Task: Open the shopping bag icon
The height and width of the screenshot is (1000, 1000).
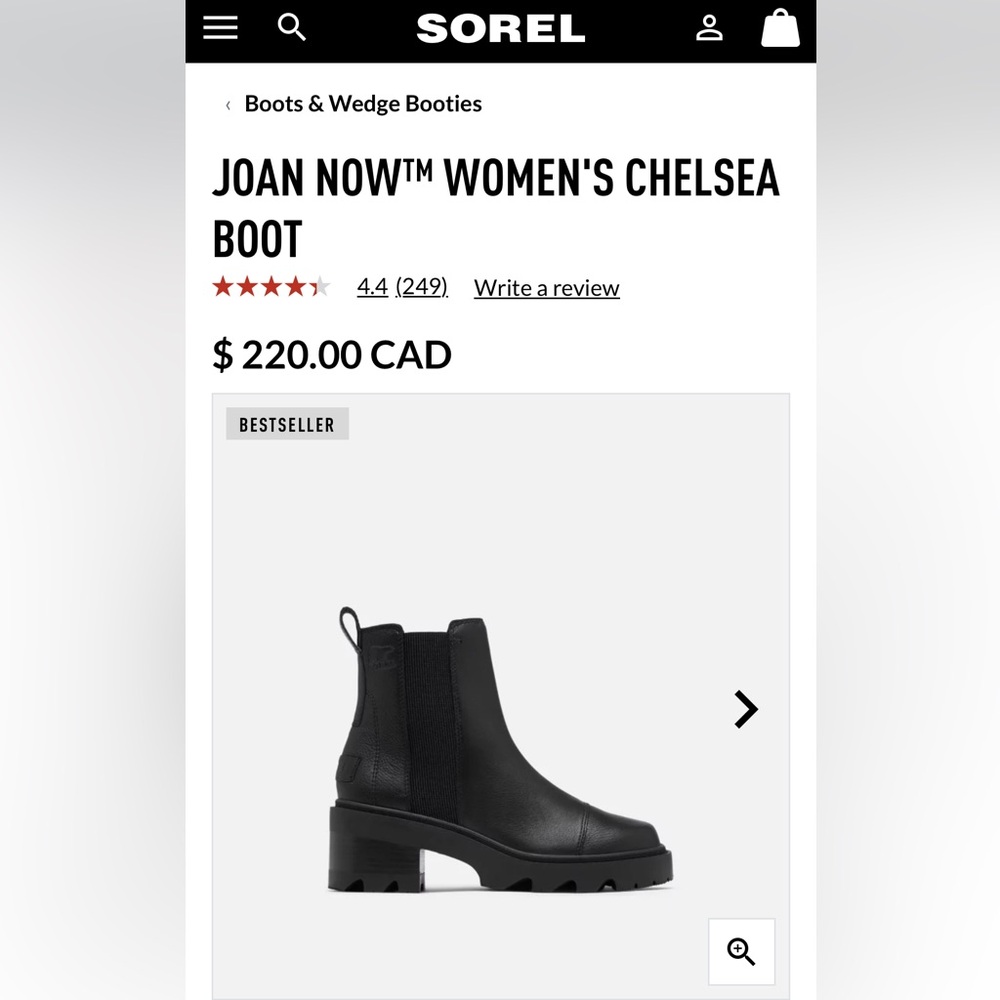Action: [x=780, y=28]
